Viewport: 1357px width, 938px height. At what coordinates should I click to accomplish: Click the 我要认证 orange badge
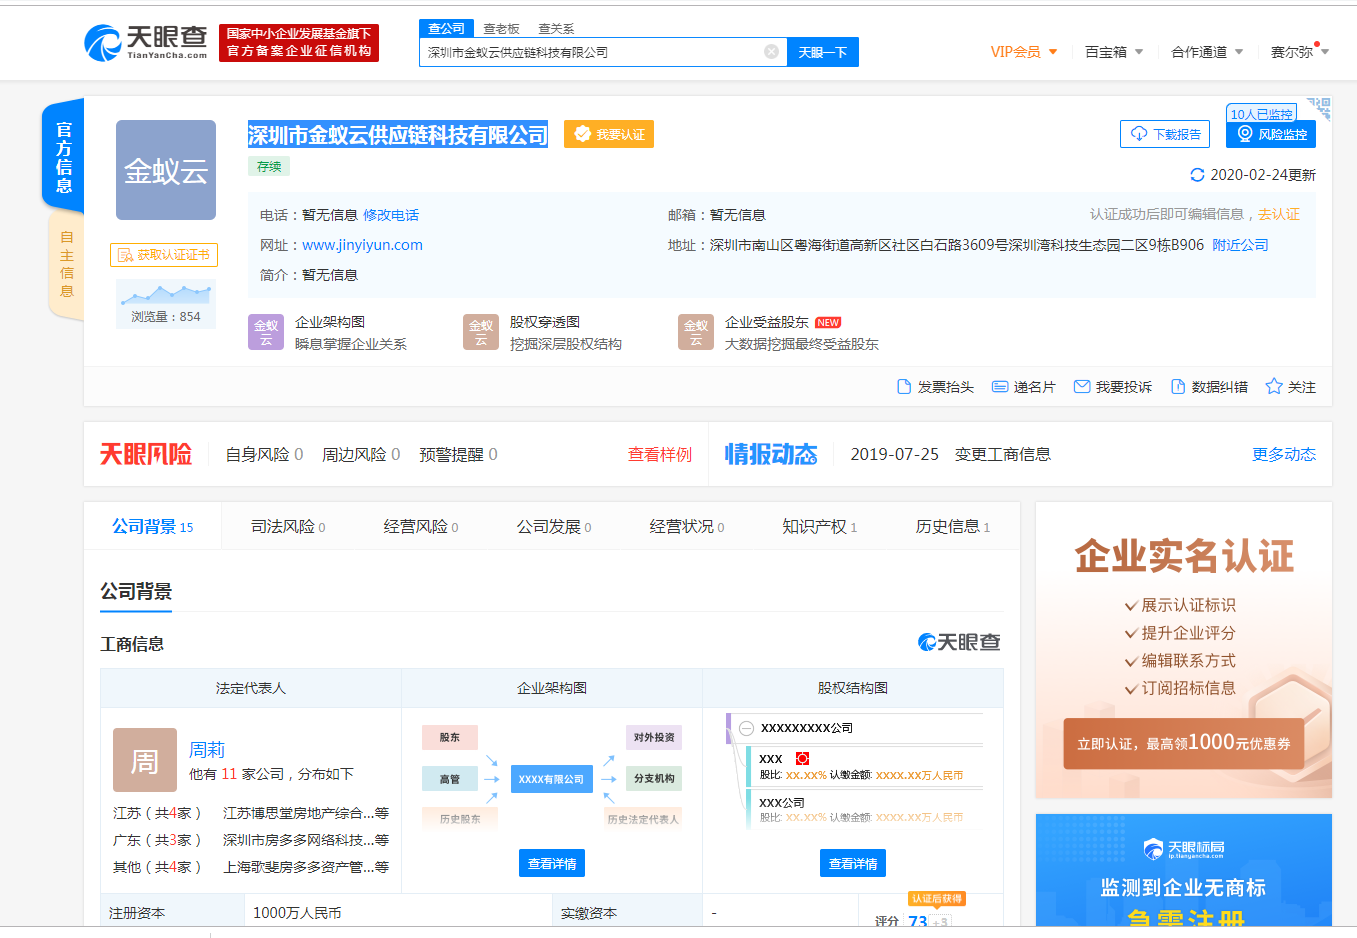pos(611,133)
